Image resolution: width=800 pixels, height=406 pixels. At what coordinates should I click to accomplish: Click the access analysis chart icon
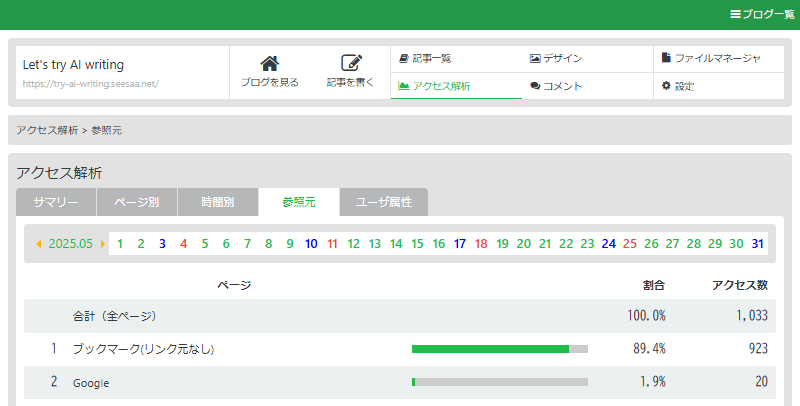(404, 86)
